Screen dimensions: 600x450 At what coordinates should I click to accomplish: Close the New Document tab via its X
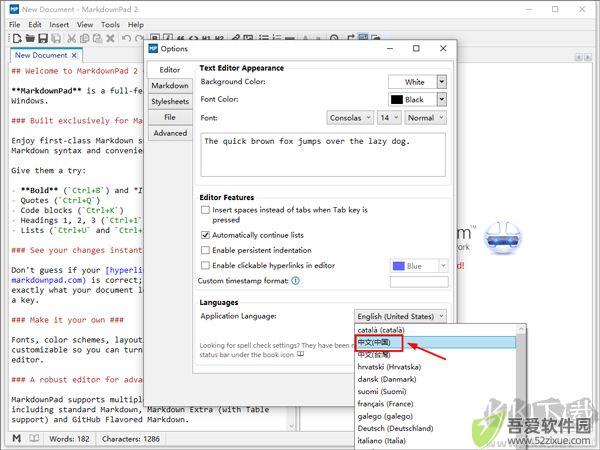click(x=74, y=55)
